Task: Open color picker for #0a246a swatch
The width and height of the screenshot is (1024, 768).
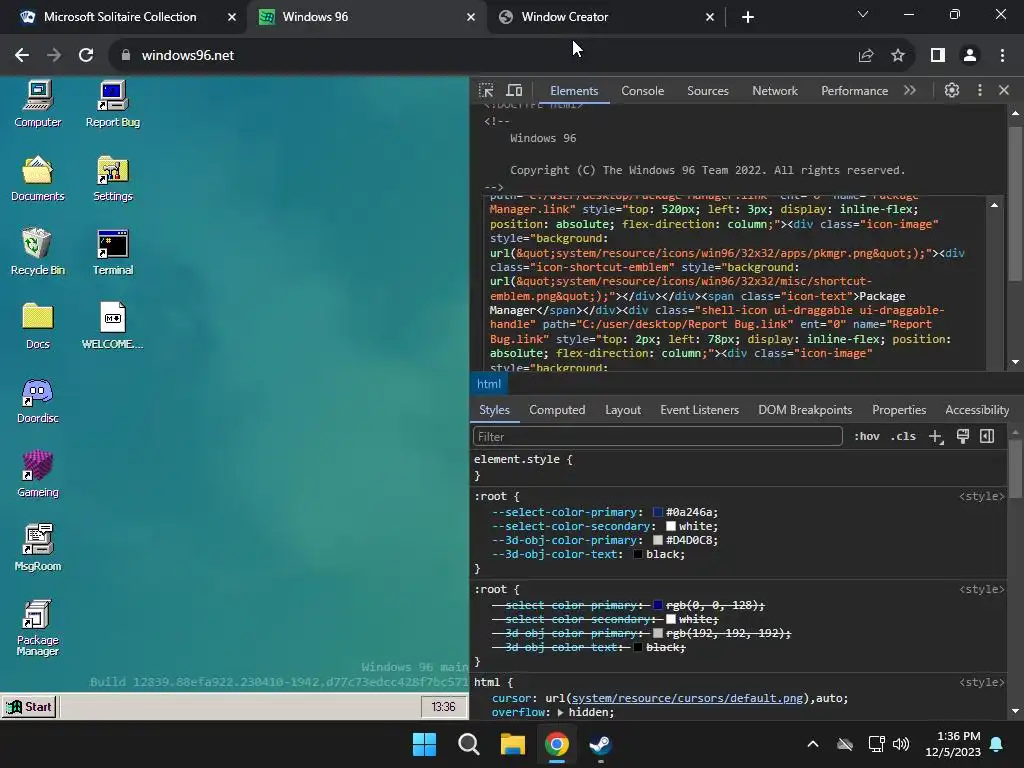Action: click(x=658, y=513)
